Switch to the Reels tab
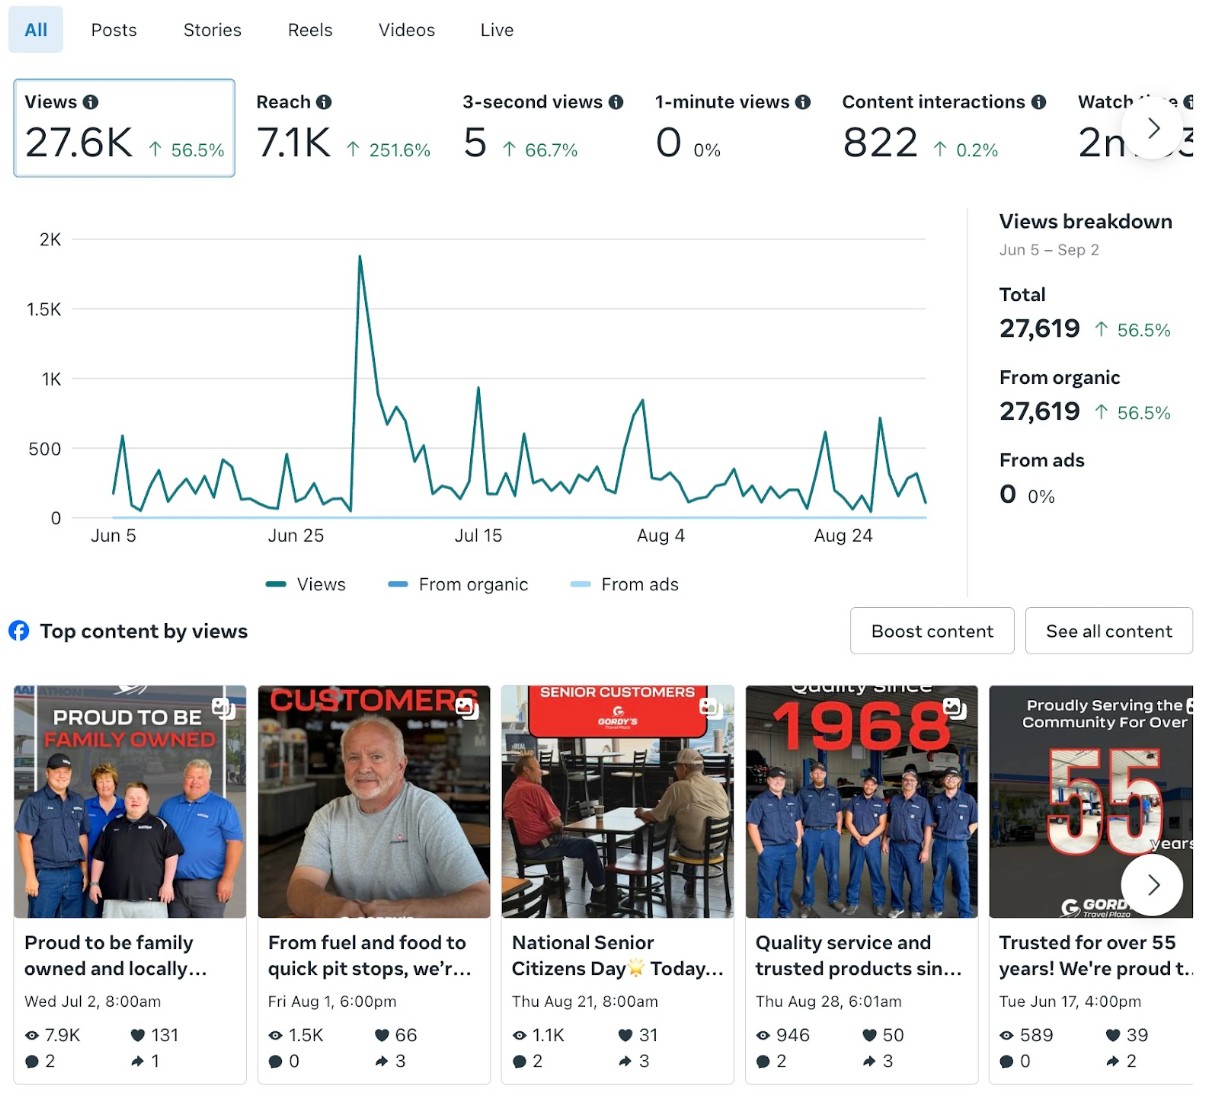Screen dimensions: 1215x1095 click(x=310, y=30)
